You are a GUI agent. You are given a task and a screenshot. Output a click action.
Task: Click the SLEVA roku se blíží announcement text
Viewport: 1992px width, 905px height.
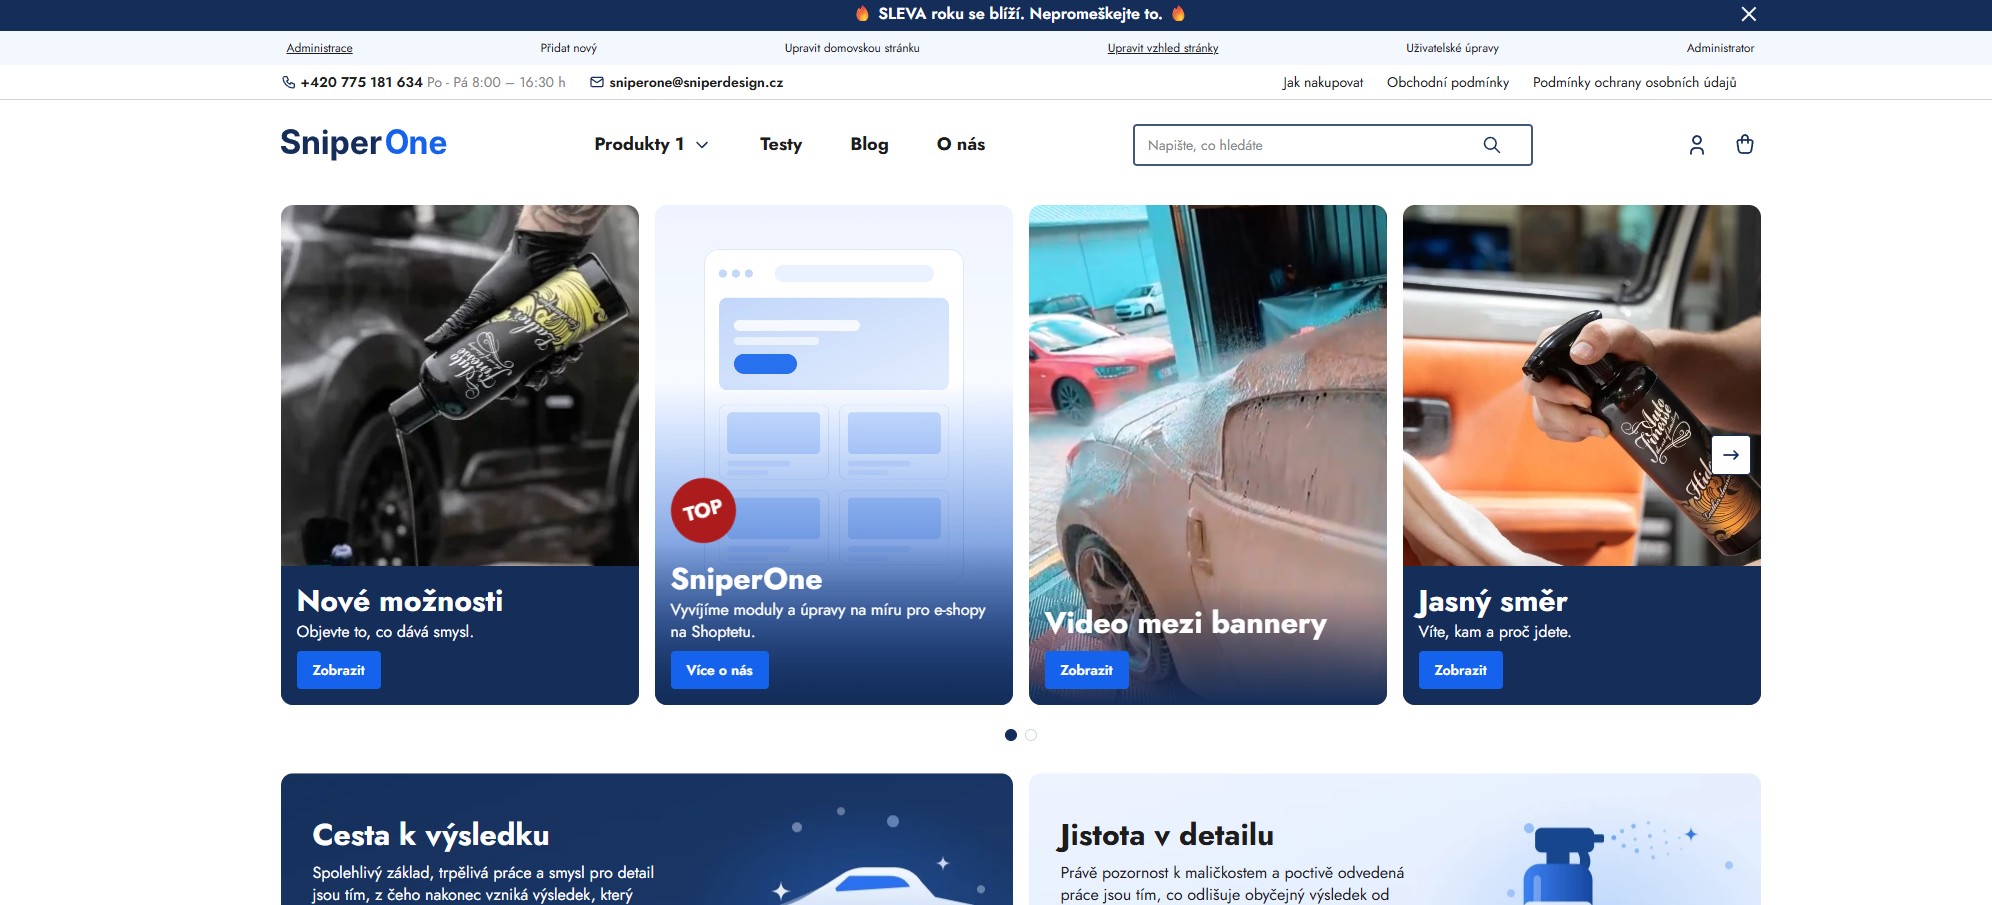tap(1020, 14)
